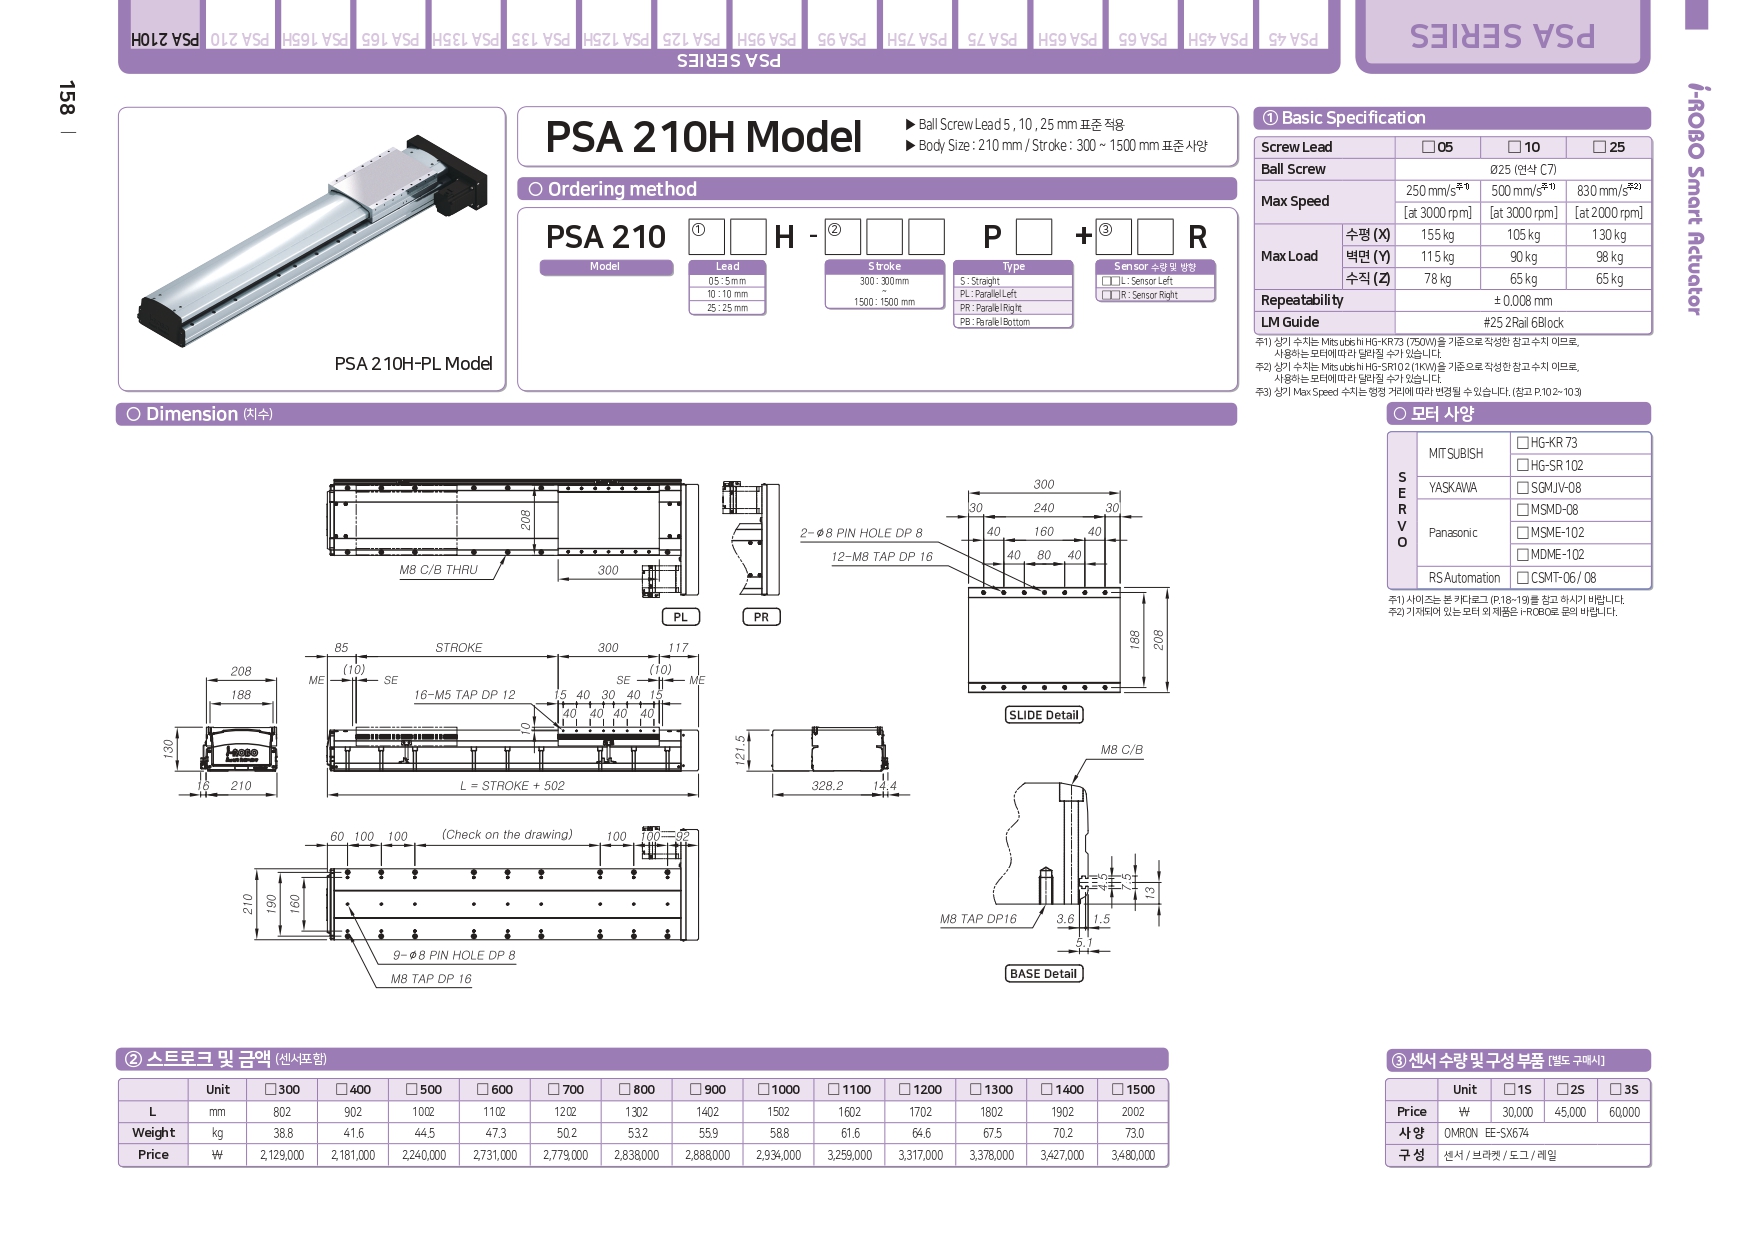Image resolution: width=1754 pixels, height=1241 pixels.
Task: Click the 'L = STROKE + 502' dimension text
Action: [512, 786]
